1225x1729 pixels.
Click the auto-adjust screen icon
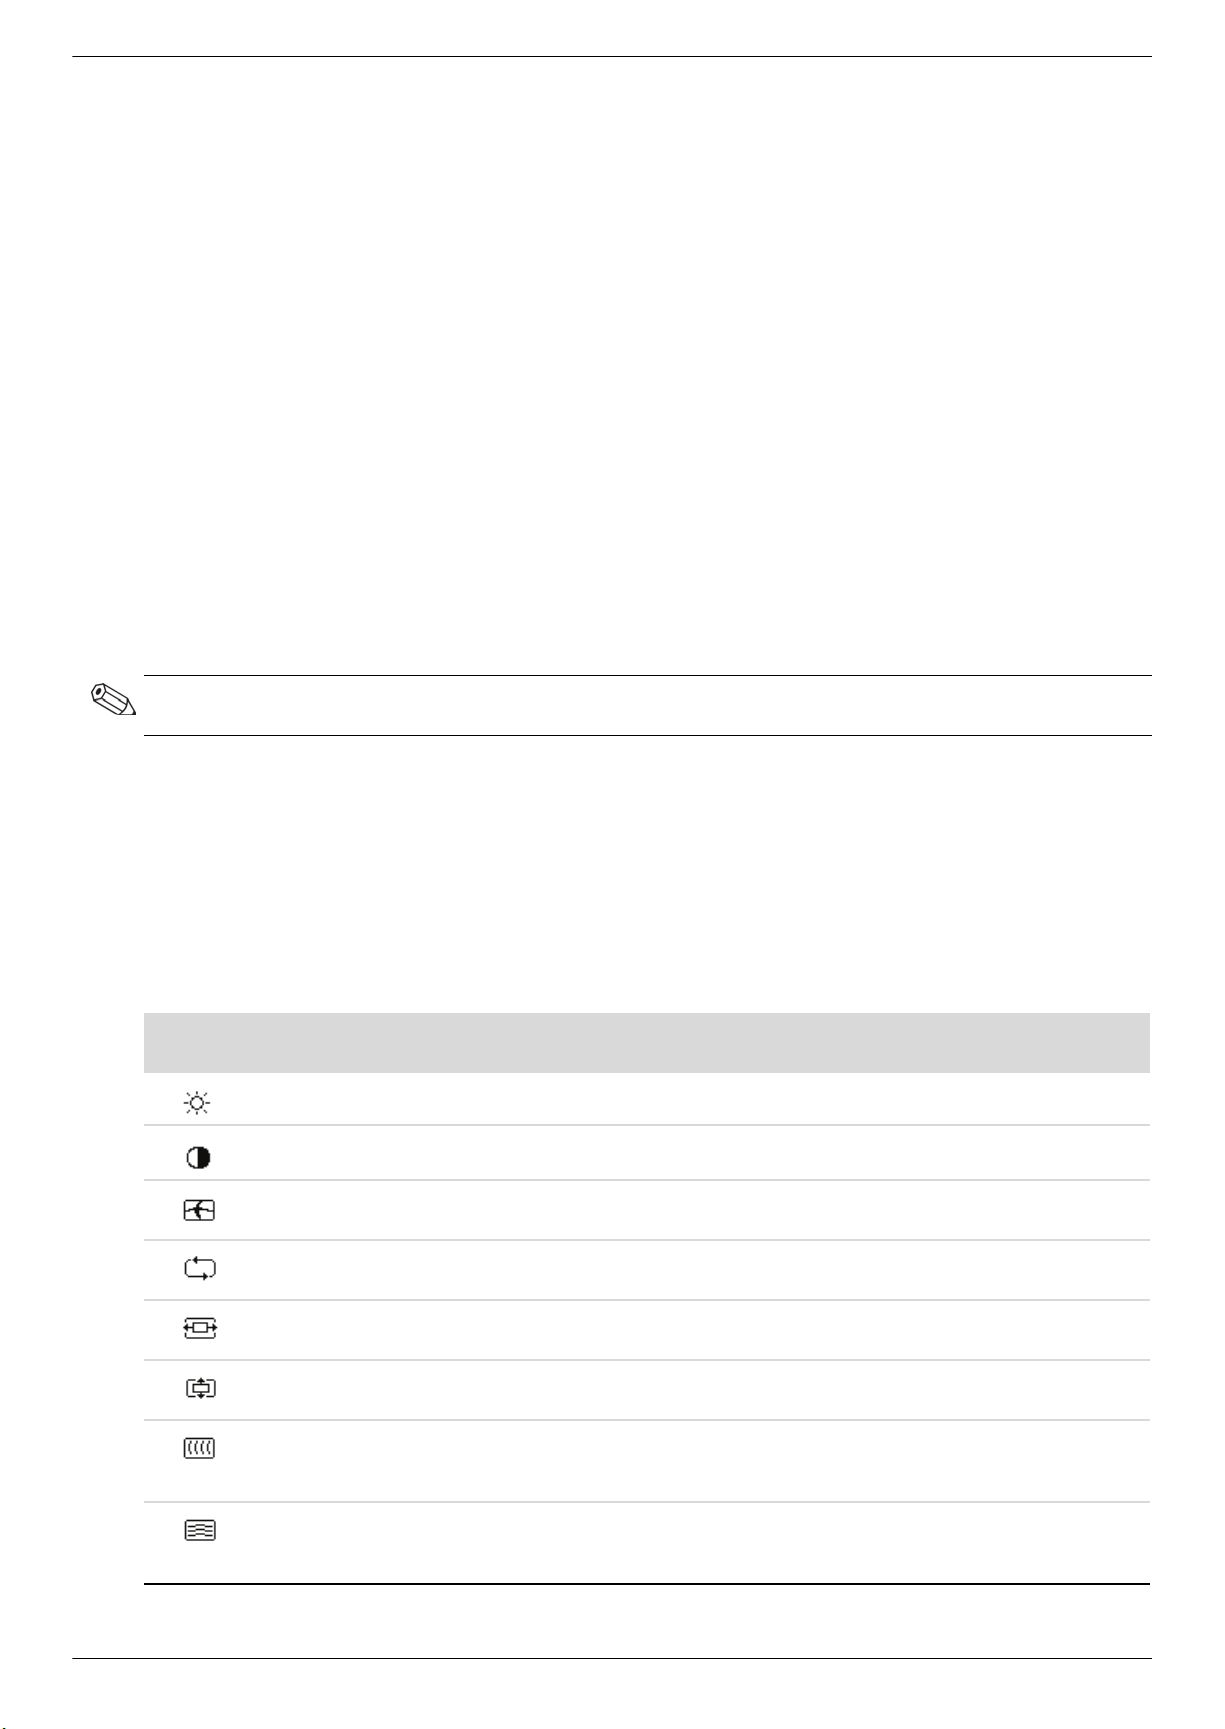[199, 1210]
